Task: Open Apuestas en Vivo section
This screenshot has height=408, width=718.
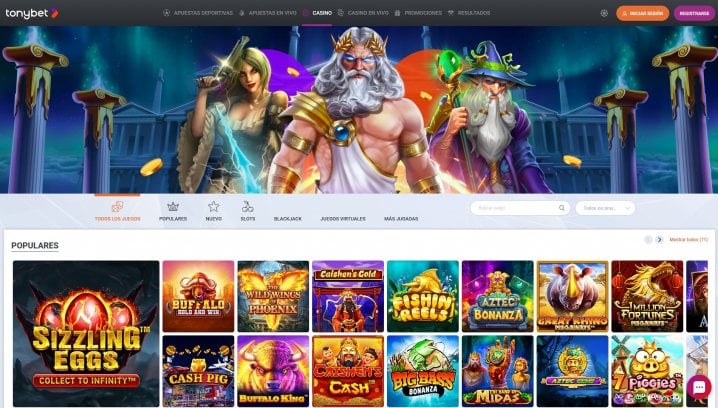Action: (268, 13)
